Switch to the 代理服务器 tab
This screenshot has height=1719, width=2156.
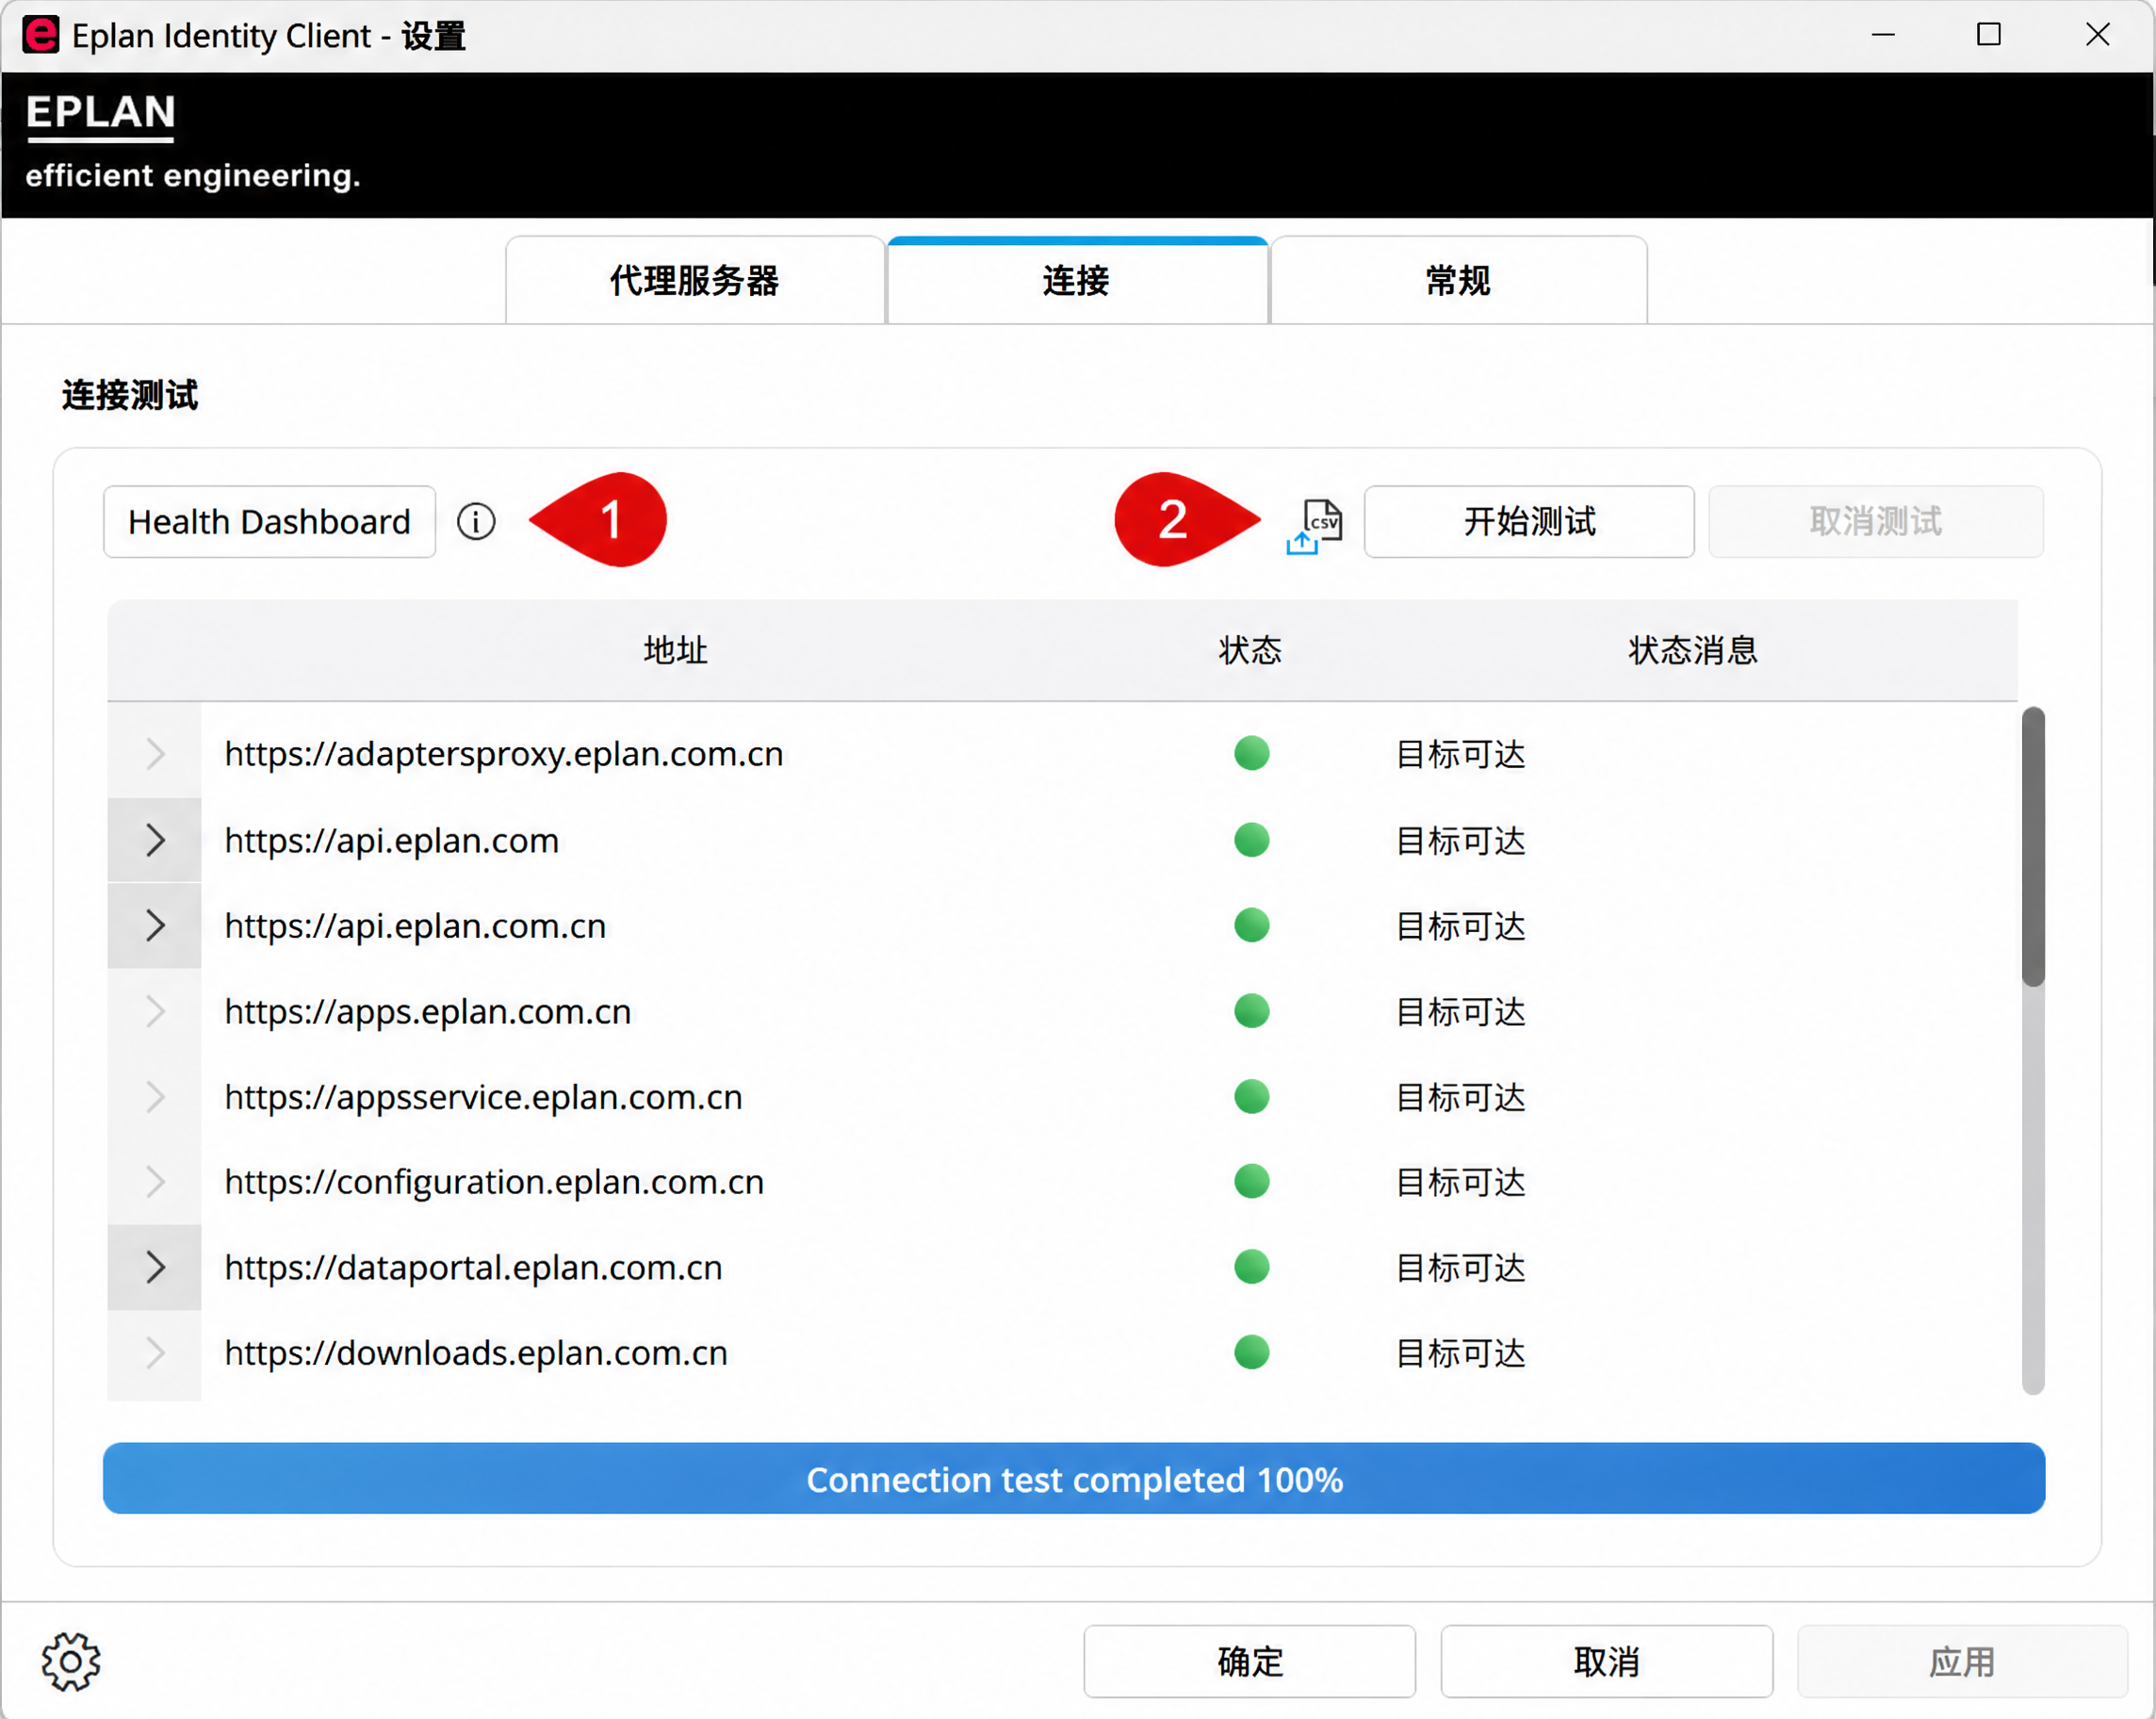[x=695, y=280]
